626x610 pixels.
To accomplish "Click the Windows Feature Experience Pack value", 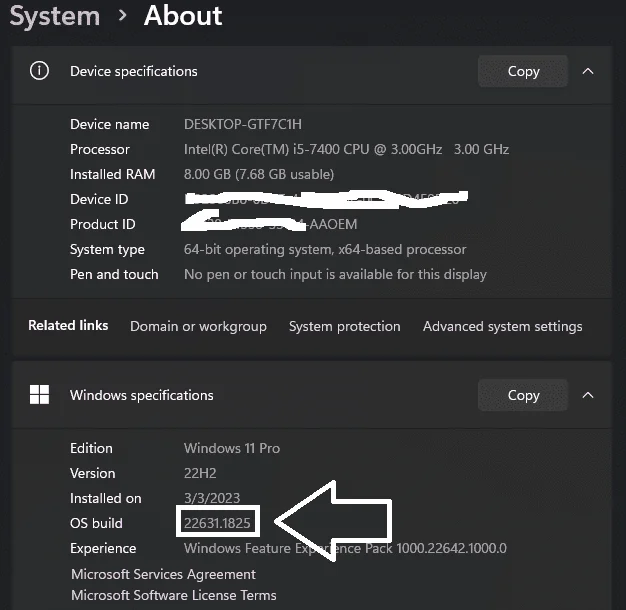I will [x=345, y=548].
